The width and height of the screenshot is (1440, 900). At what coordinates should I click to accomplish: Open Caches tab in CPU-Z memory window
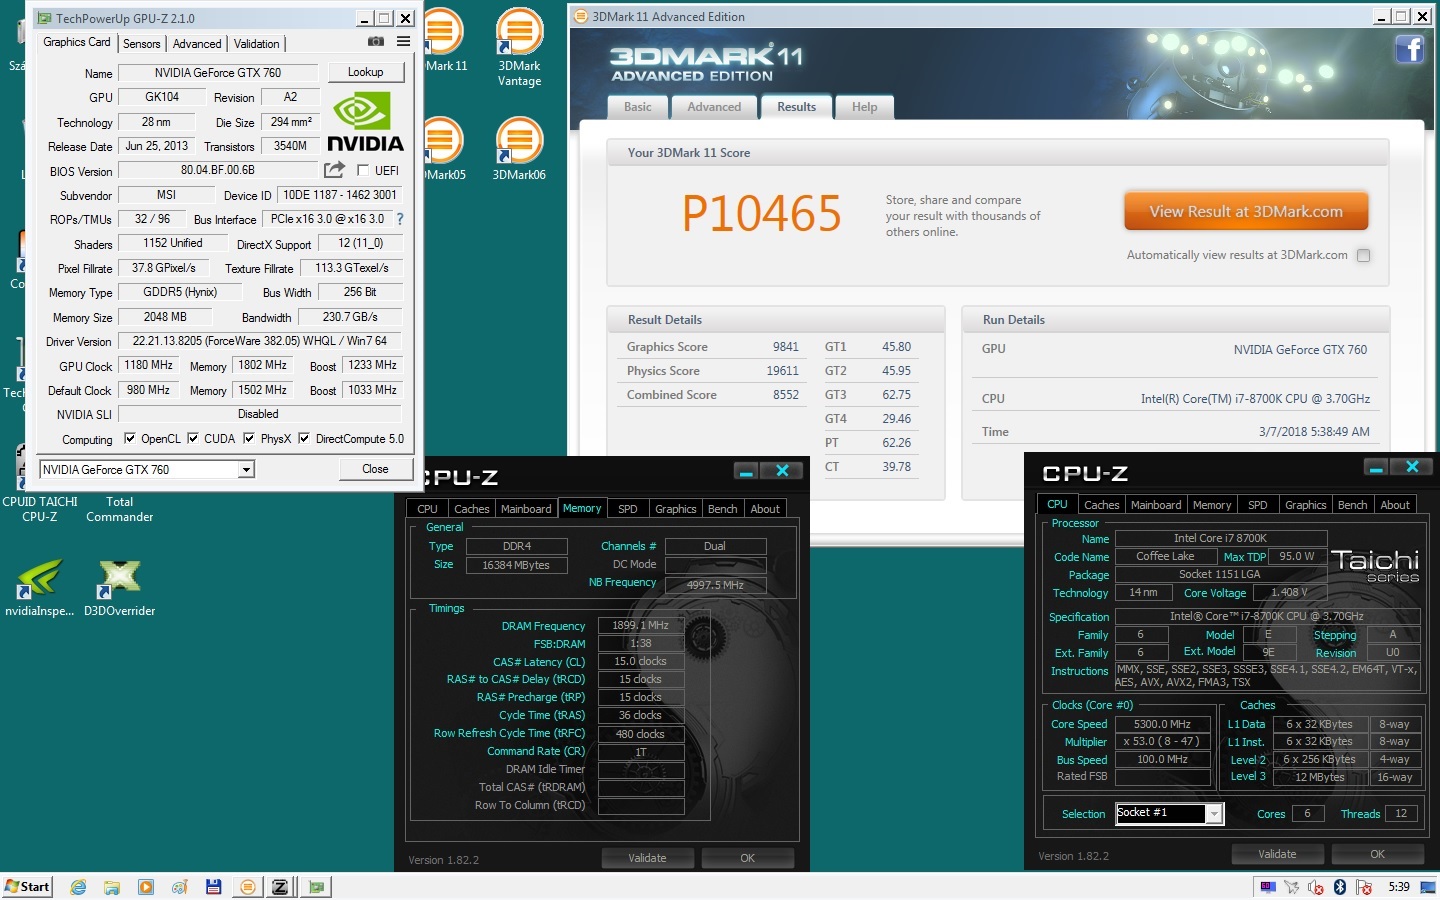471,509
